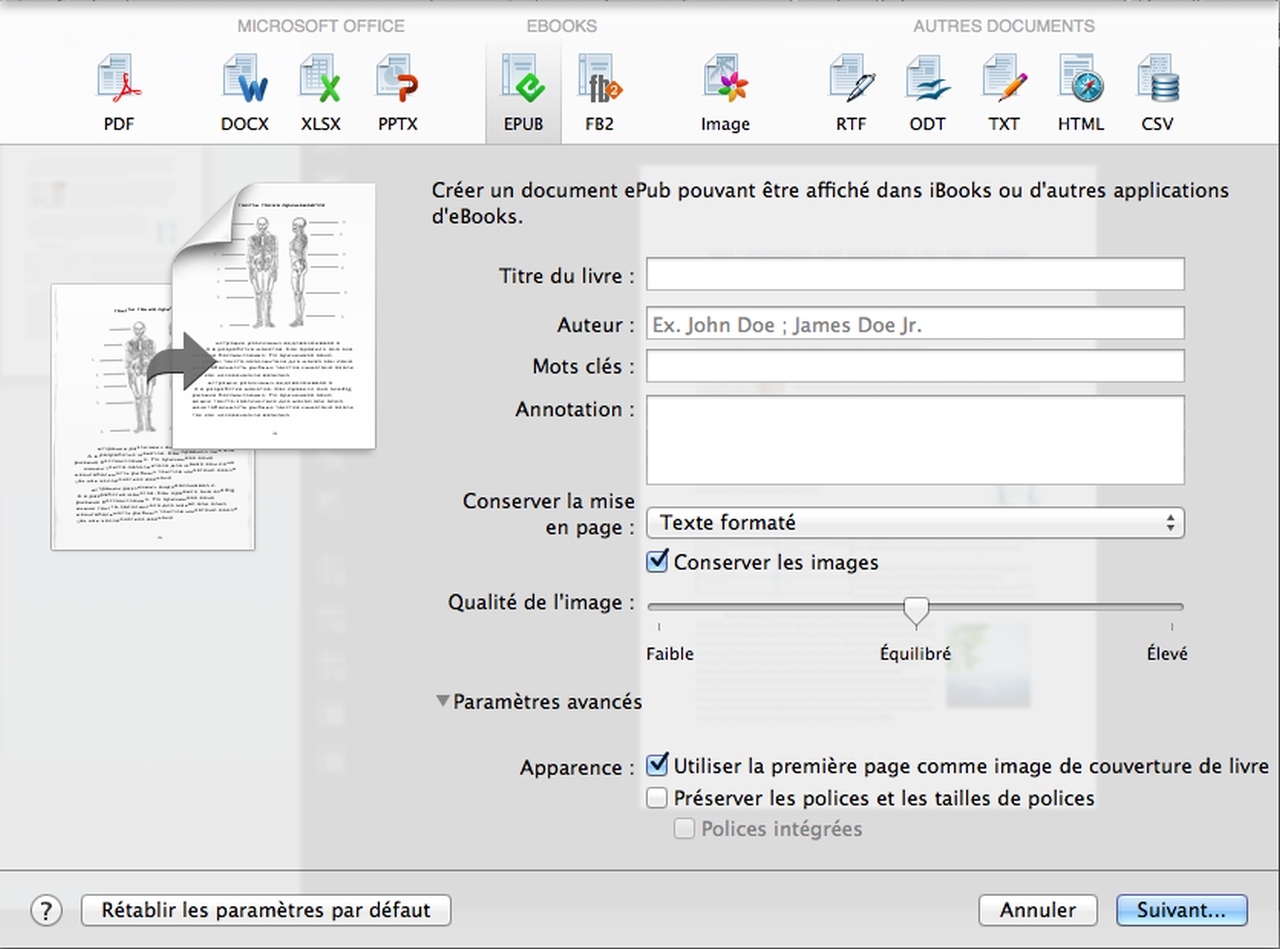Select XLSX spreadsheet export icon

point(321,92)
